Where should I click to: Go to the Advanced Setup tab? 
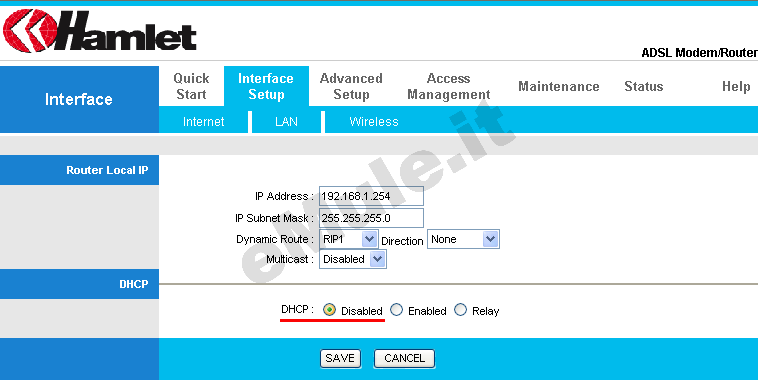351,86
